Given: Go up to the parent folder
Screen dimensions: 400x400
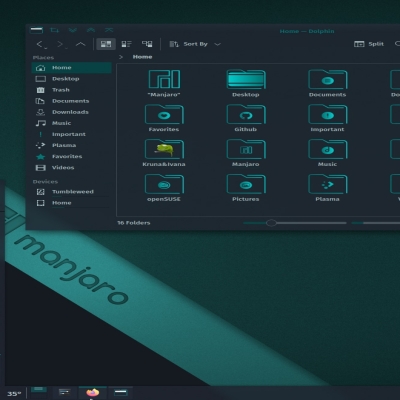Looking at the screenshot, I should [80, 44].
